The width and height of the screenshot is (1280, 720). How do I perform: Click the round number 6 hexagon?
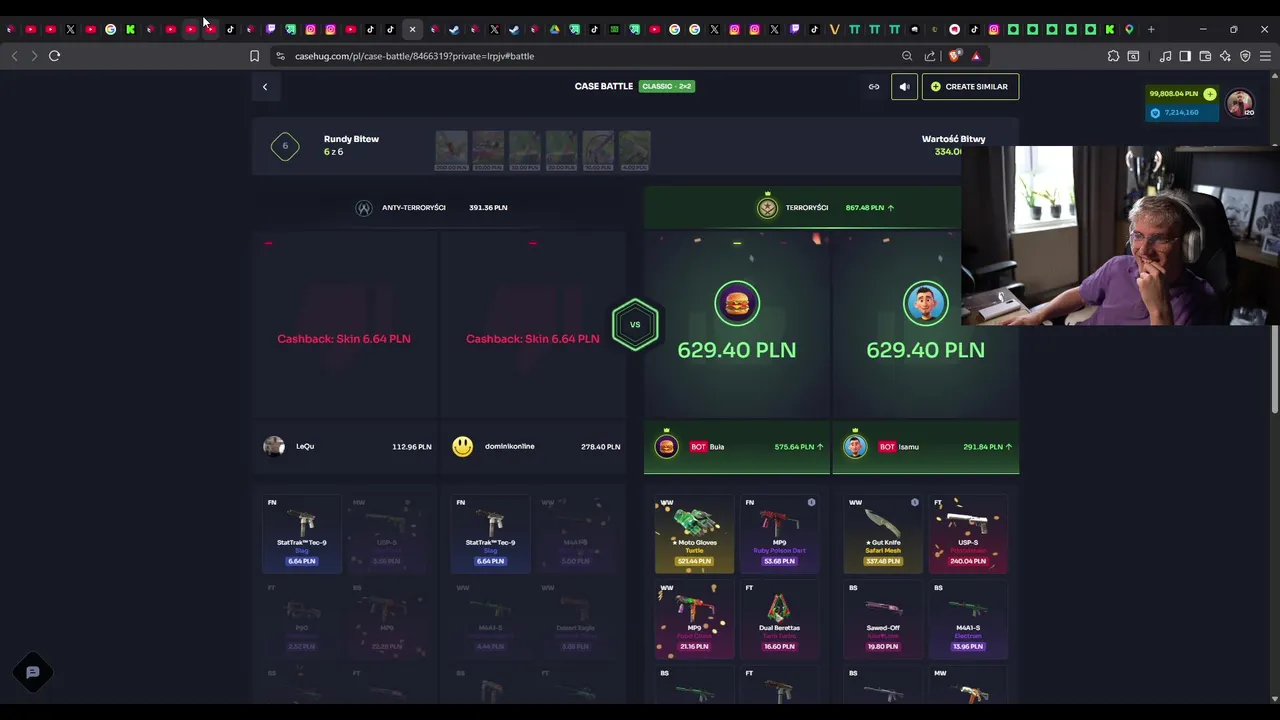285,147
